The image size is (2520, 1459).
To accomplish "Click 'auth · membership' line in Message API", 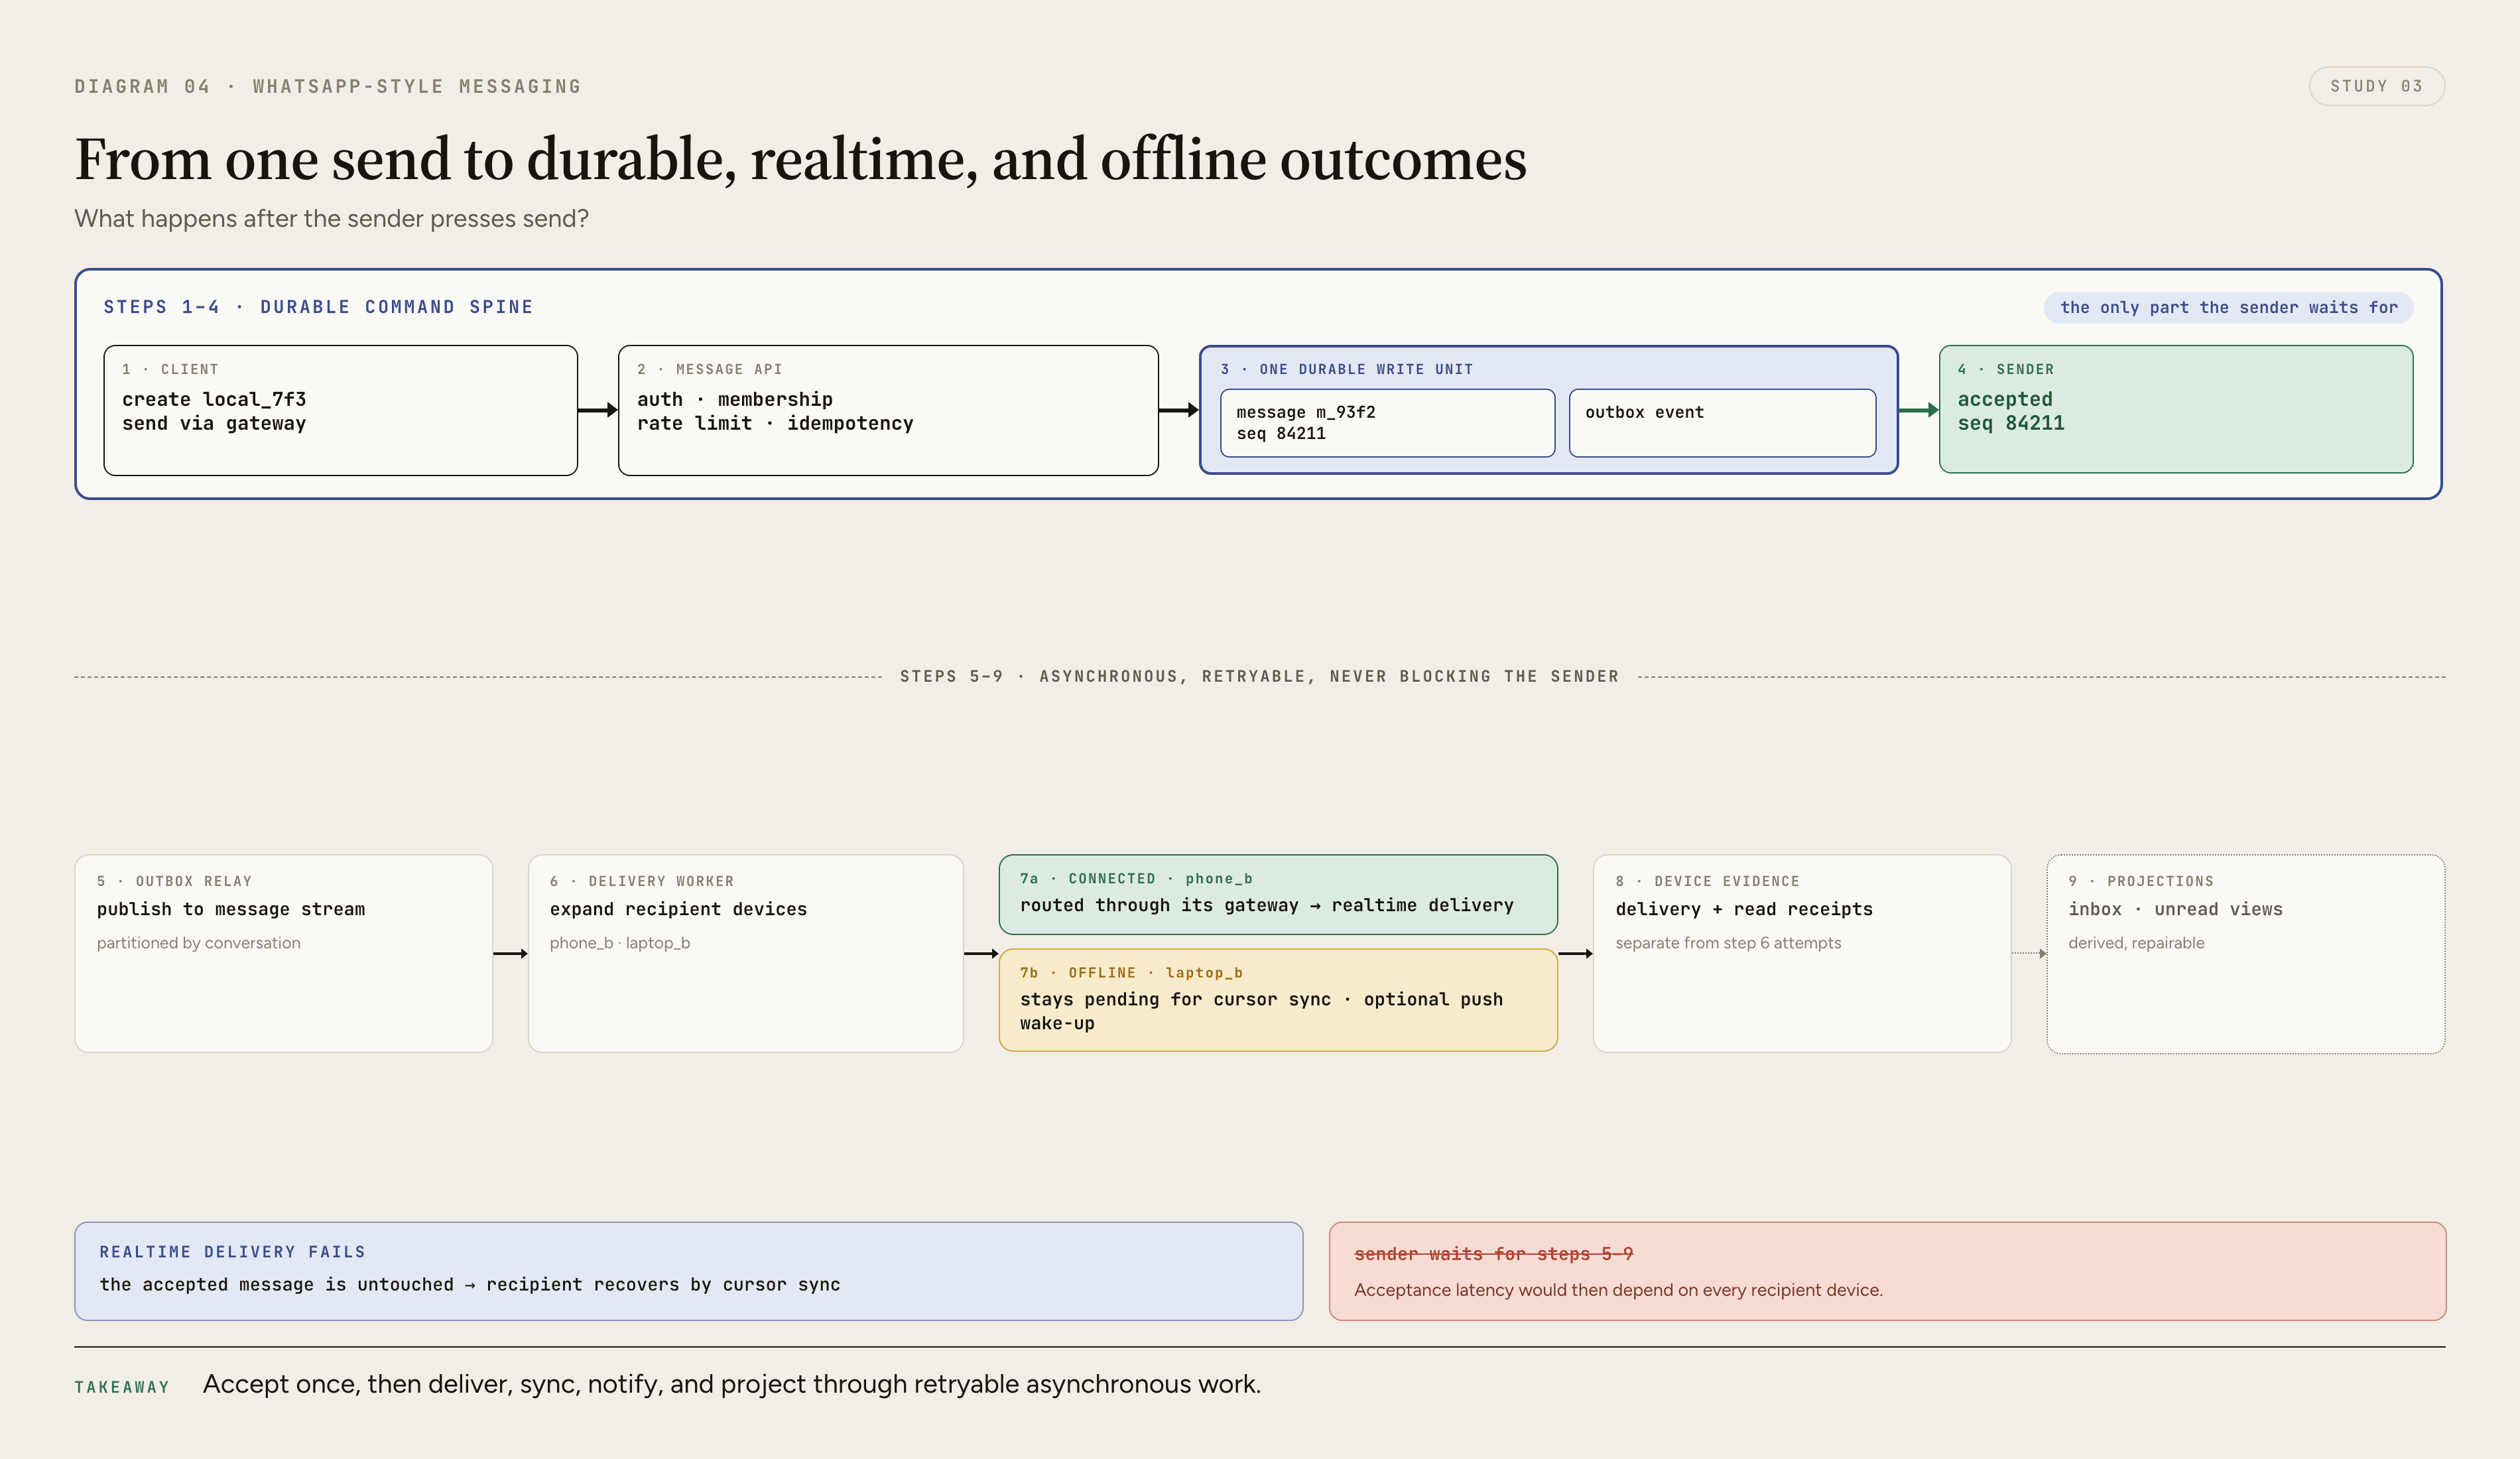I will point(735,399).
